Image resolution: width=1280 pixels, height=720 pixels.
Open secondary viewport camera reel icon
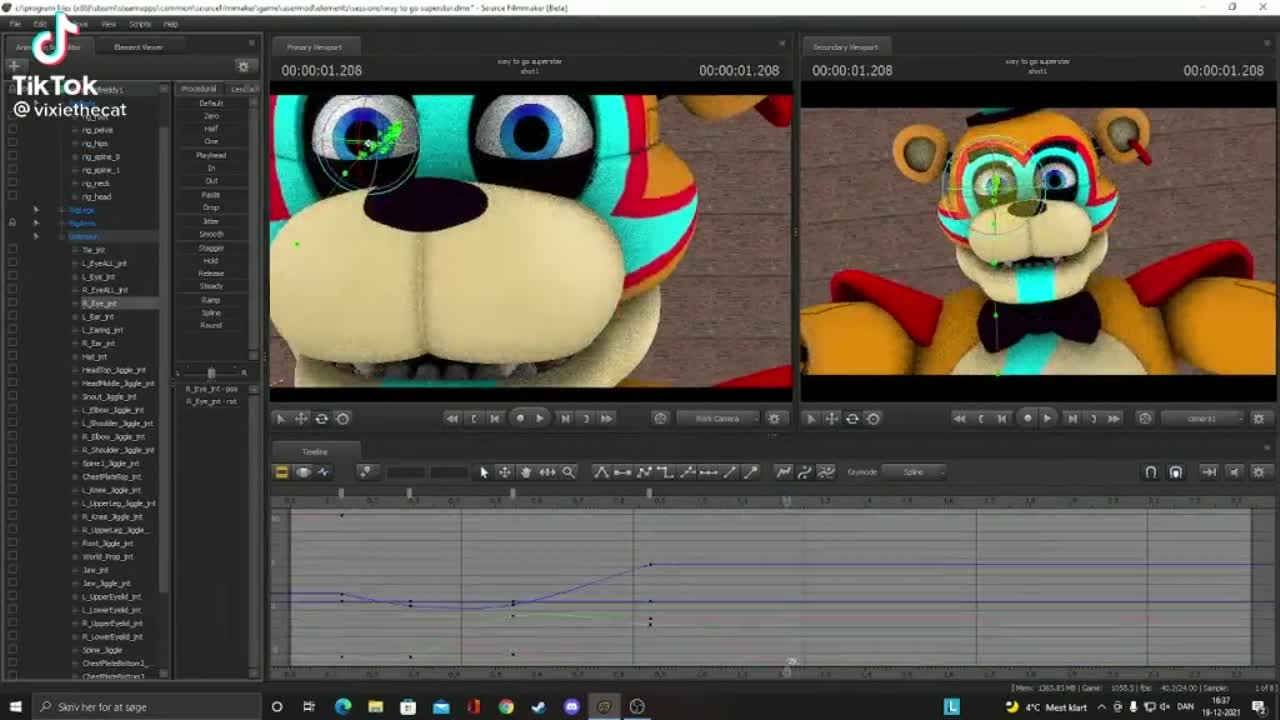(x=1146, y=419)
